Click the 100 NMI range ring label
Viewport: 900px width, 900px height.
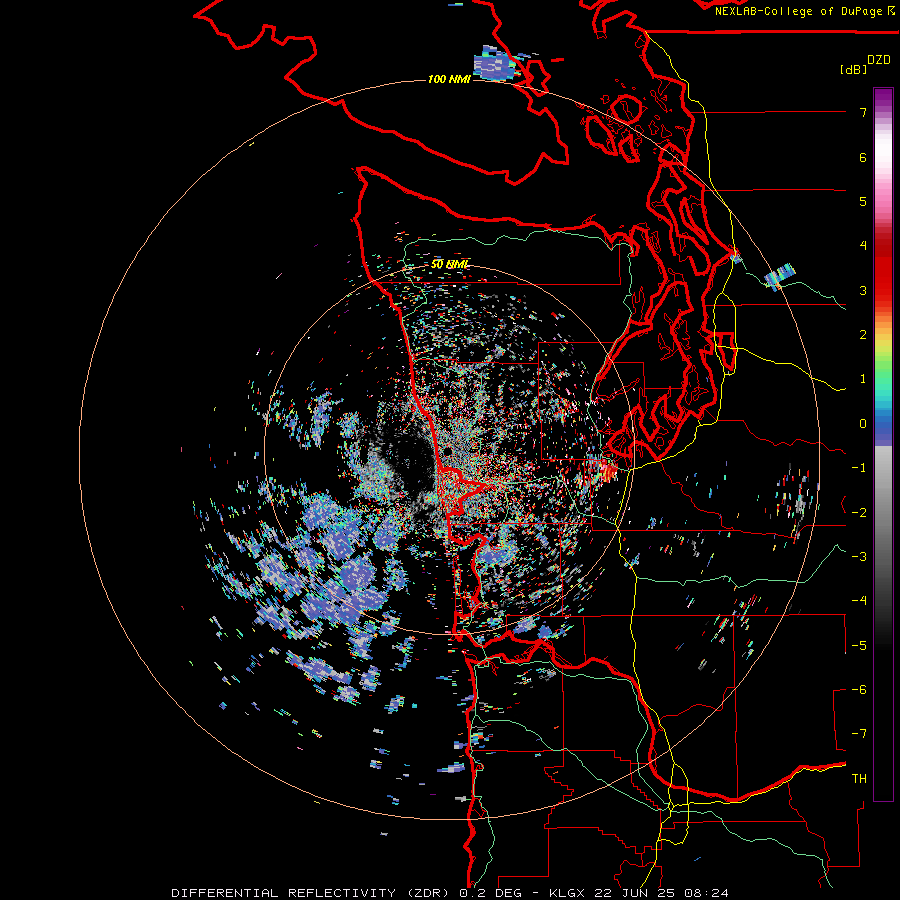click(449, 79)
